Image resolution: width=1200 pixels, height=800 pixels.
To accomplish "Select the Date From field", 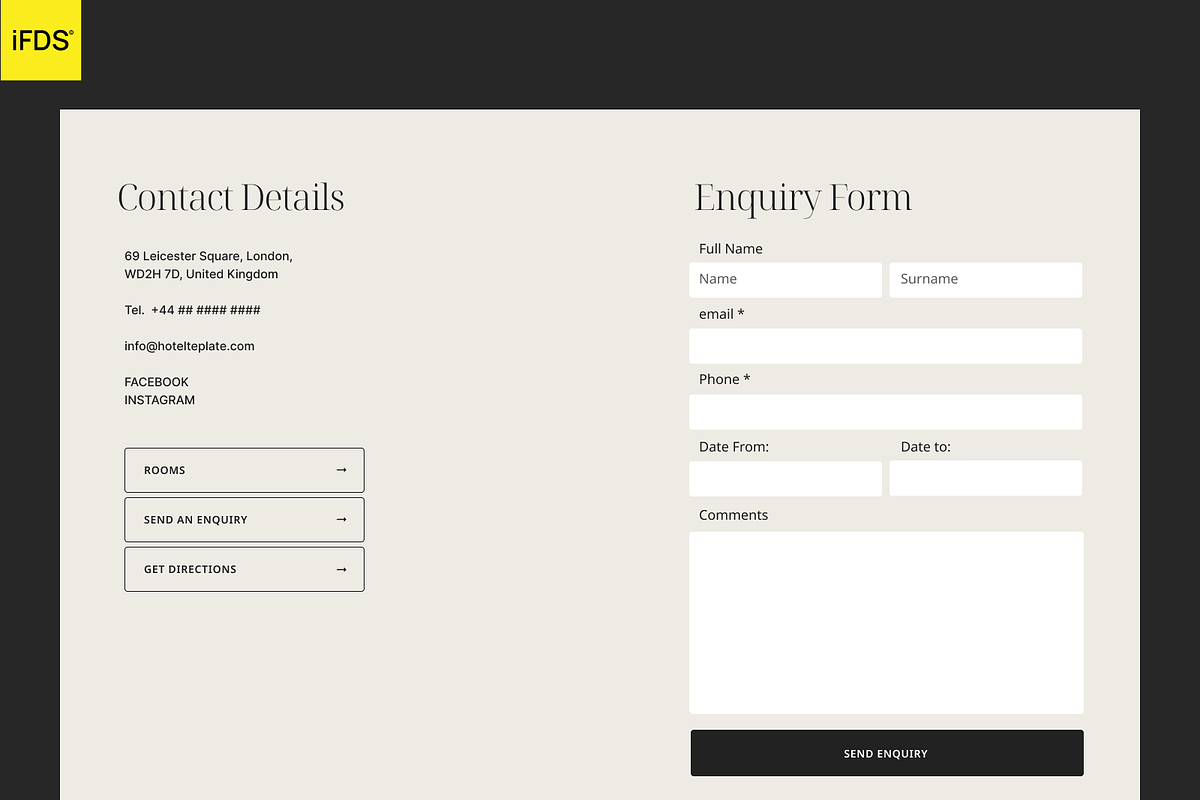I will pos(785,478).
